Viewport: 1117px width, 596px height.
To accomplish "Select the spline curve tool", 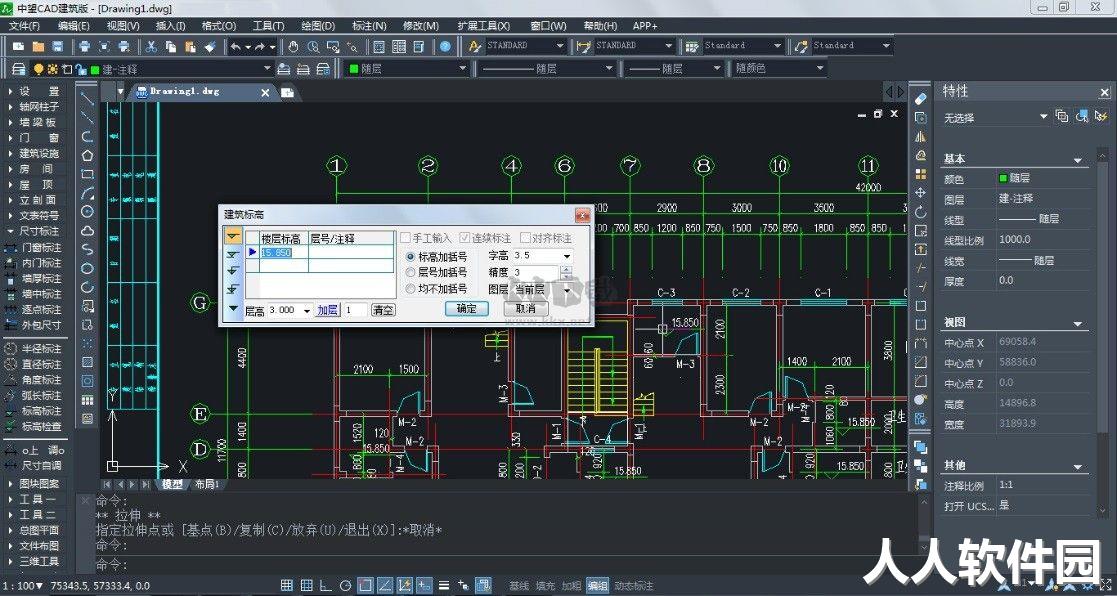I will tap(88, 249).
